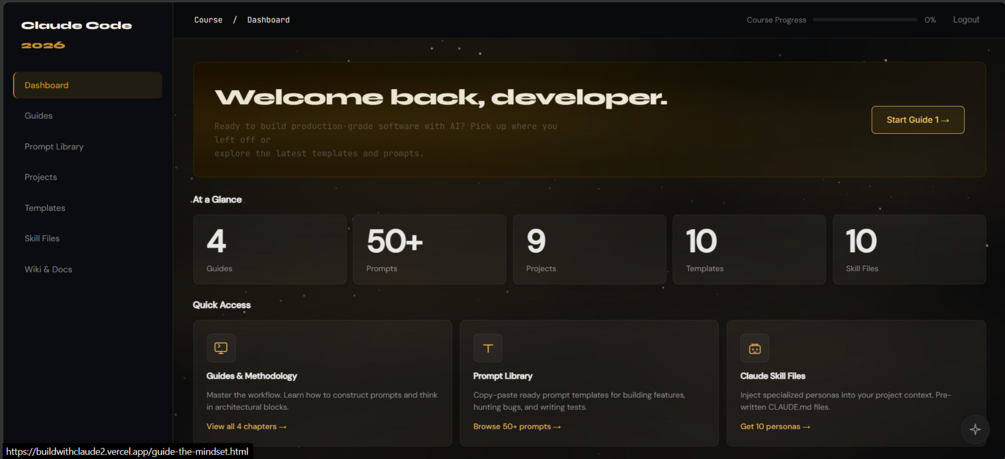Open the sparkle assistant button
This screenshot has width=1005, height=459.
click(975, 430)
